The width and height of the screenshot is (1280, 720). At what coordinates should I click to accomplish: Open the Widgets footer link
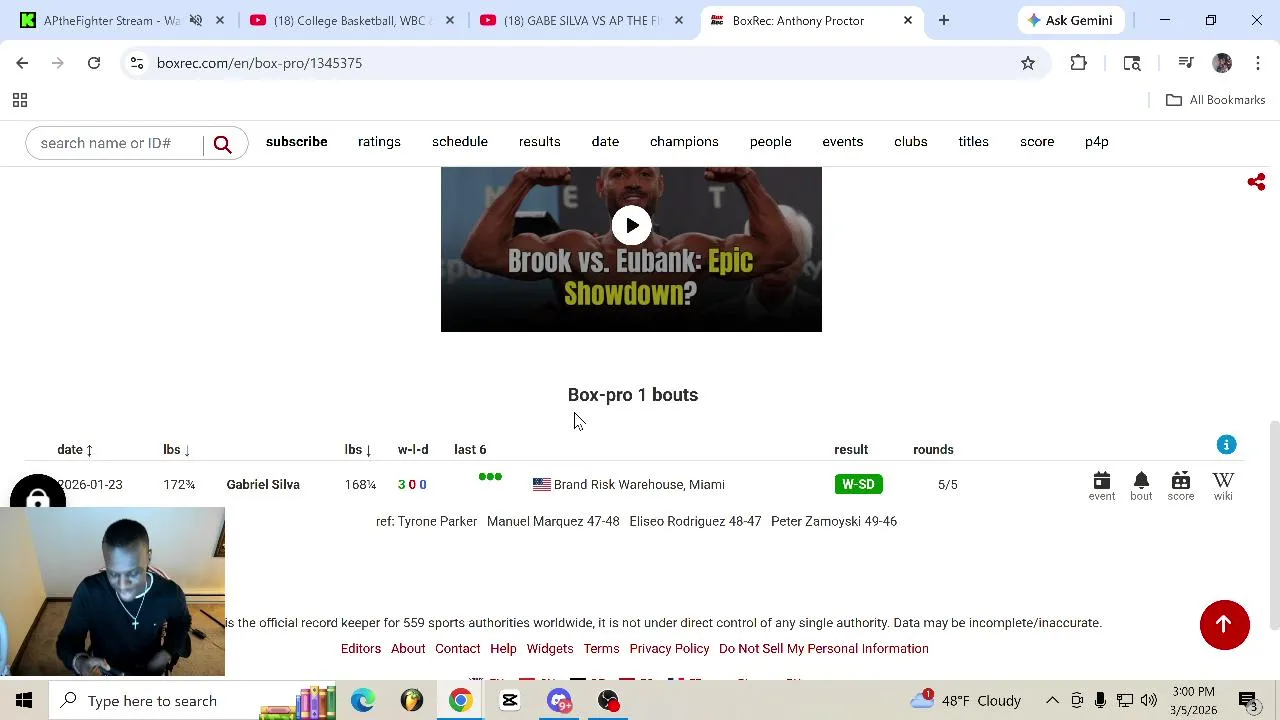click(x=550, y=649)
